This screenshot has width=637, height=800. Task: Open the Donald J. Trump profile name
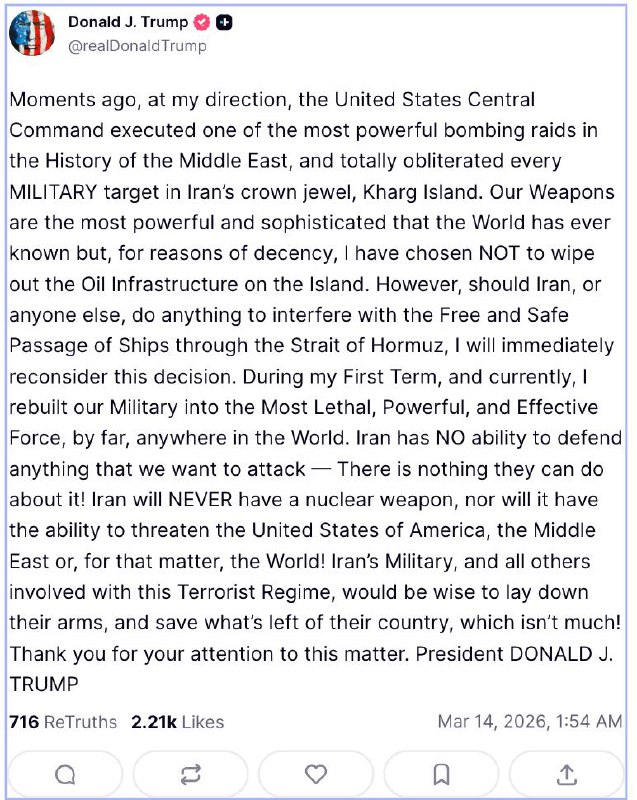coord(127,23)
